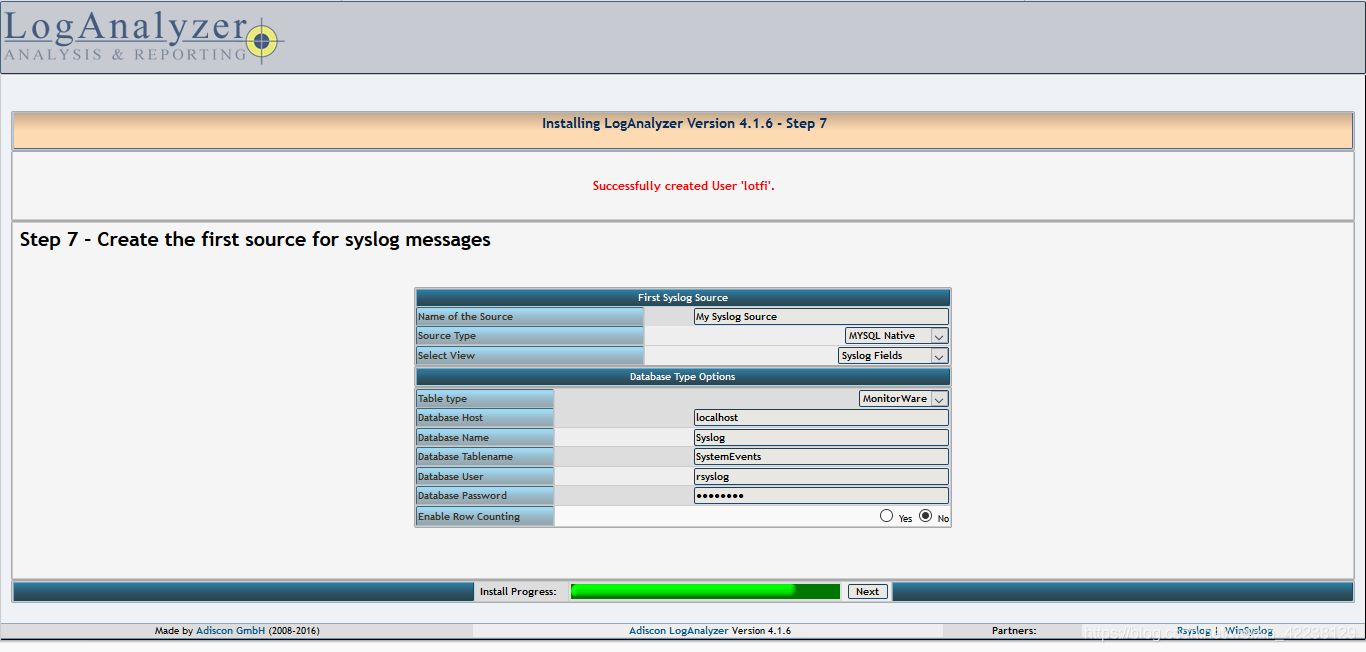Click the install progress bar
1366x652 pixels.
[705, 592]
